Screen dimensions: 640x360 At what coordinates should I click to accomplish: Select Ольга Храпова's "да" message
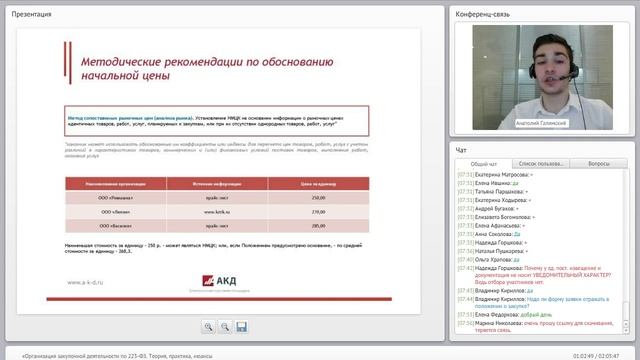point(488,260)
